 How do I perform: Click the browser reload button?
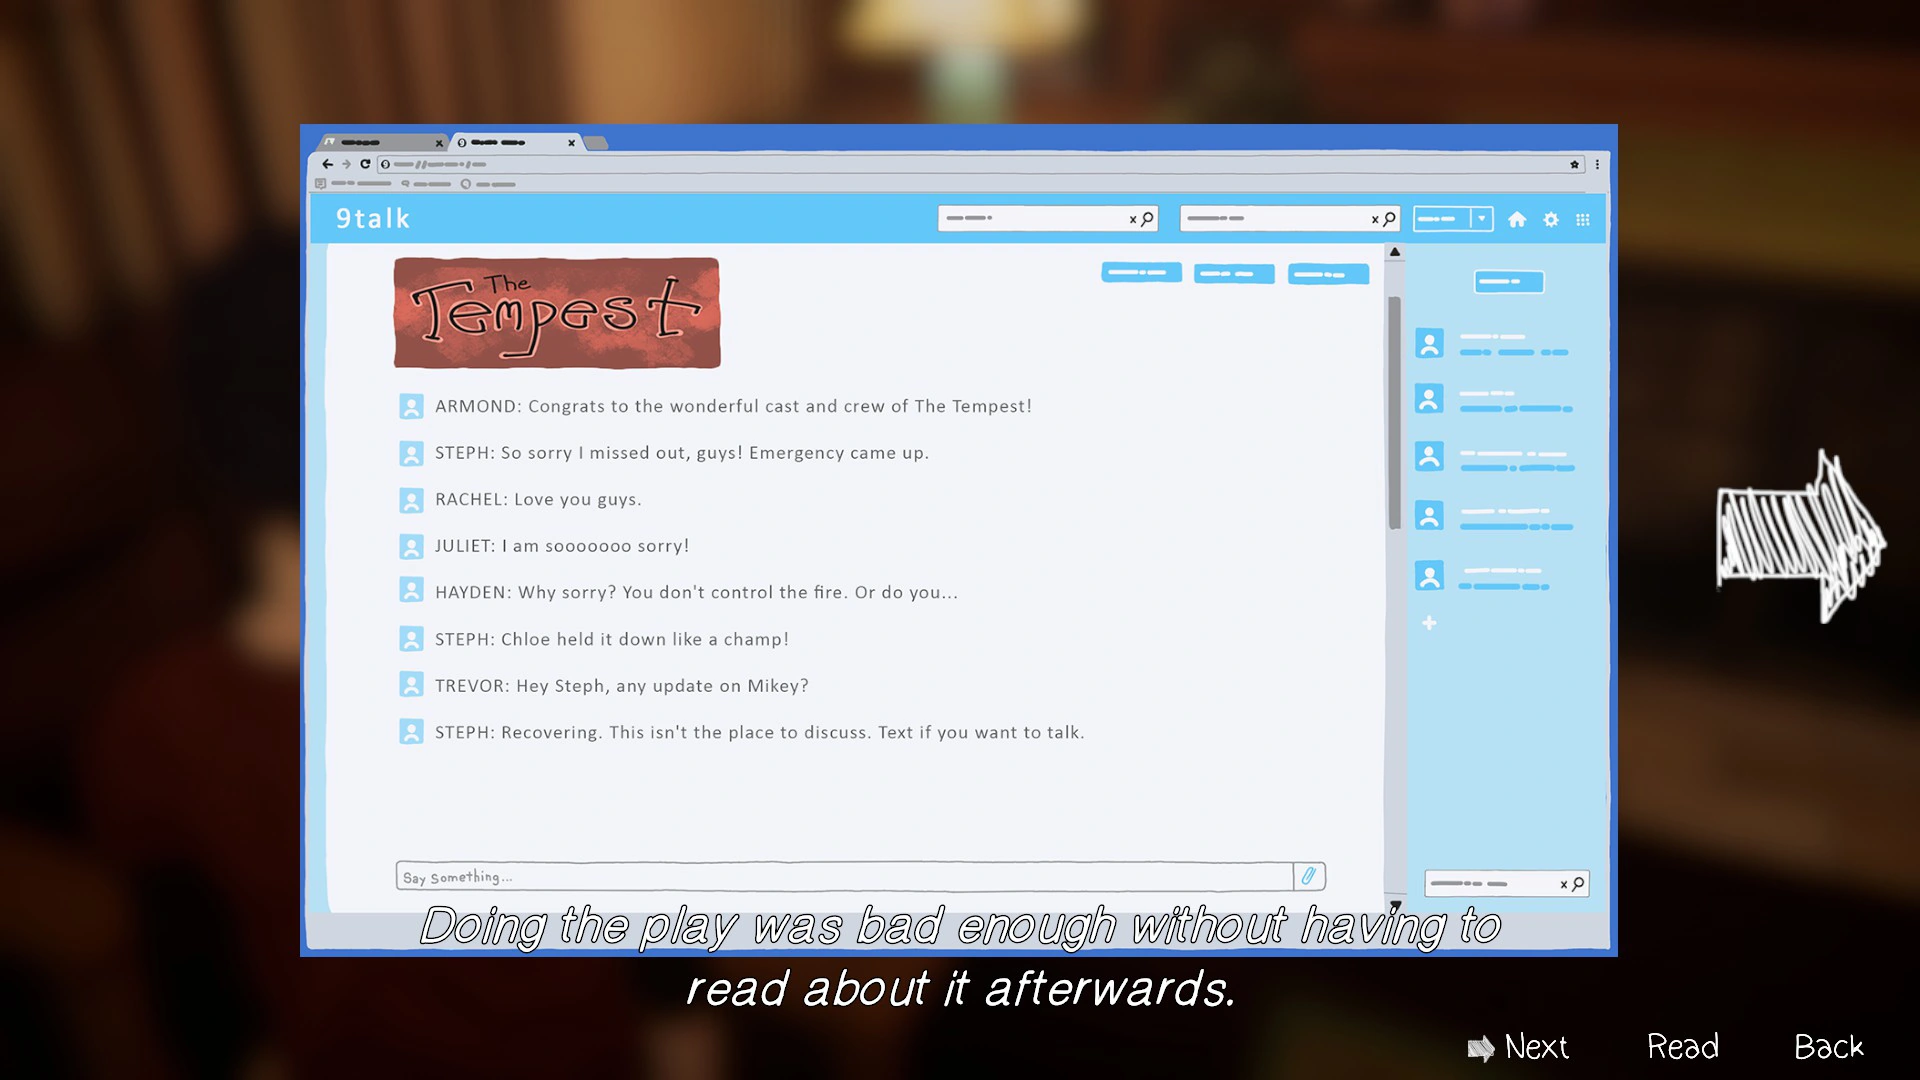click(x=365, y=164)
